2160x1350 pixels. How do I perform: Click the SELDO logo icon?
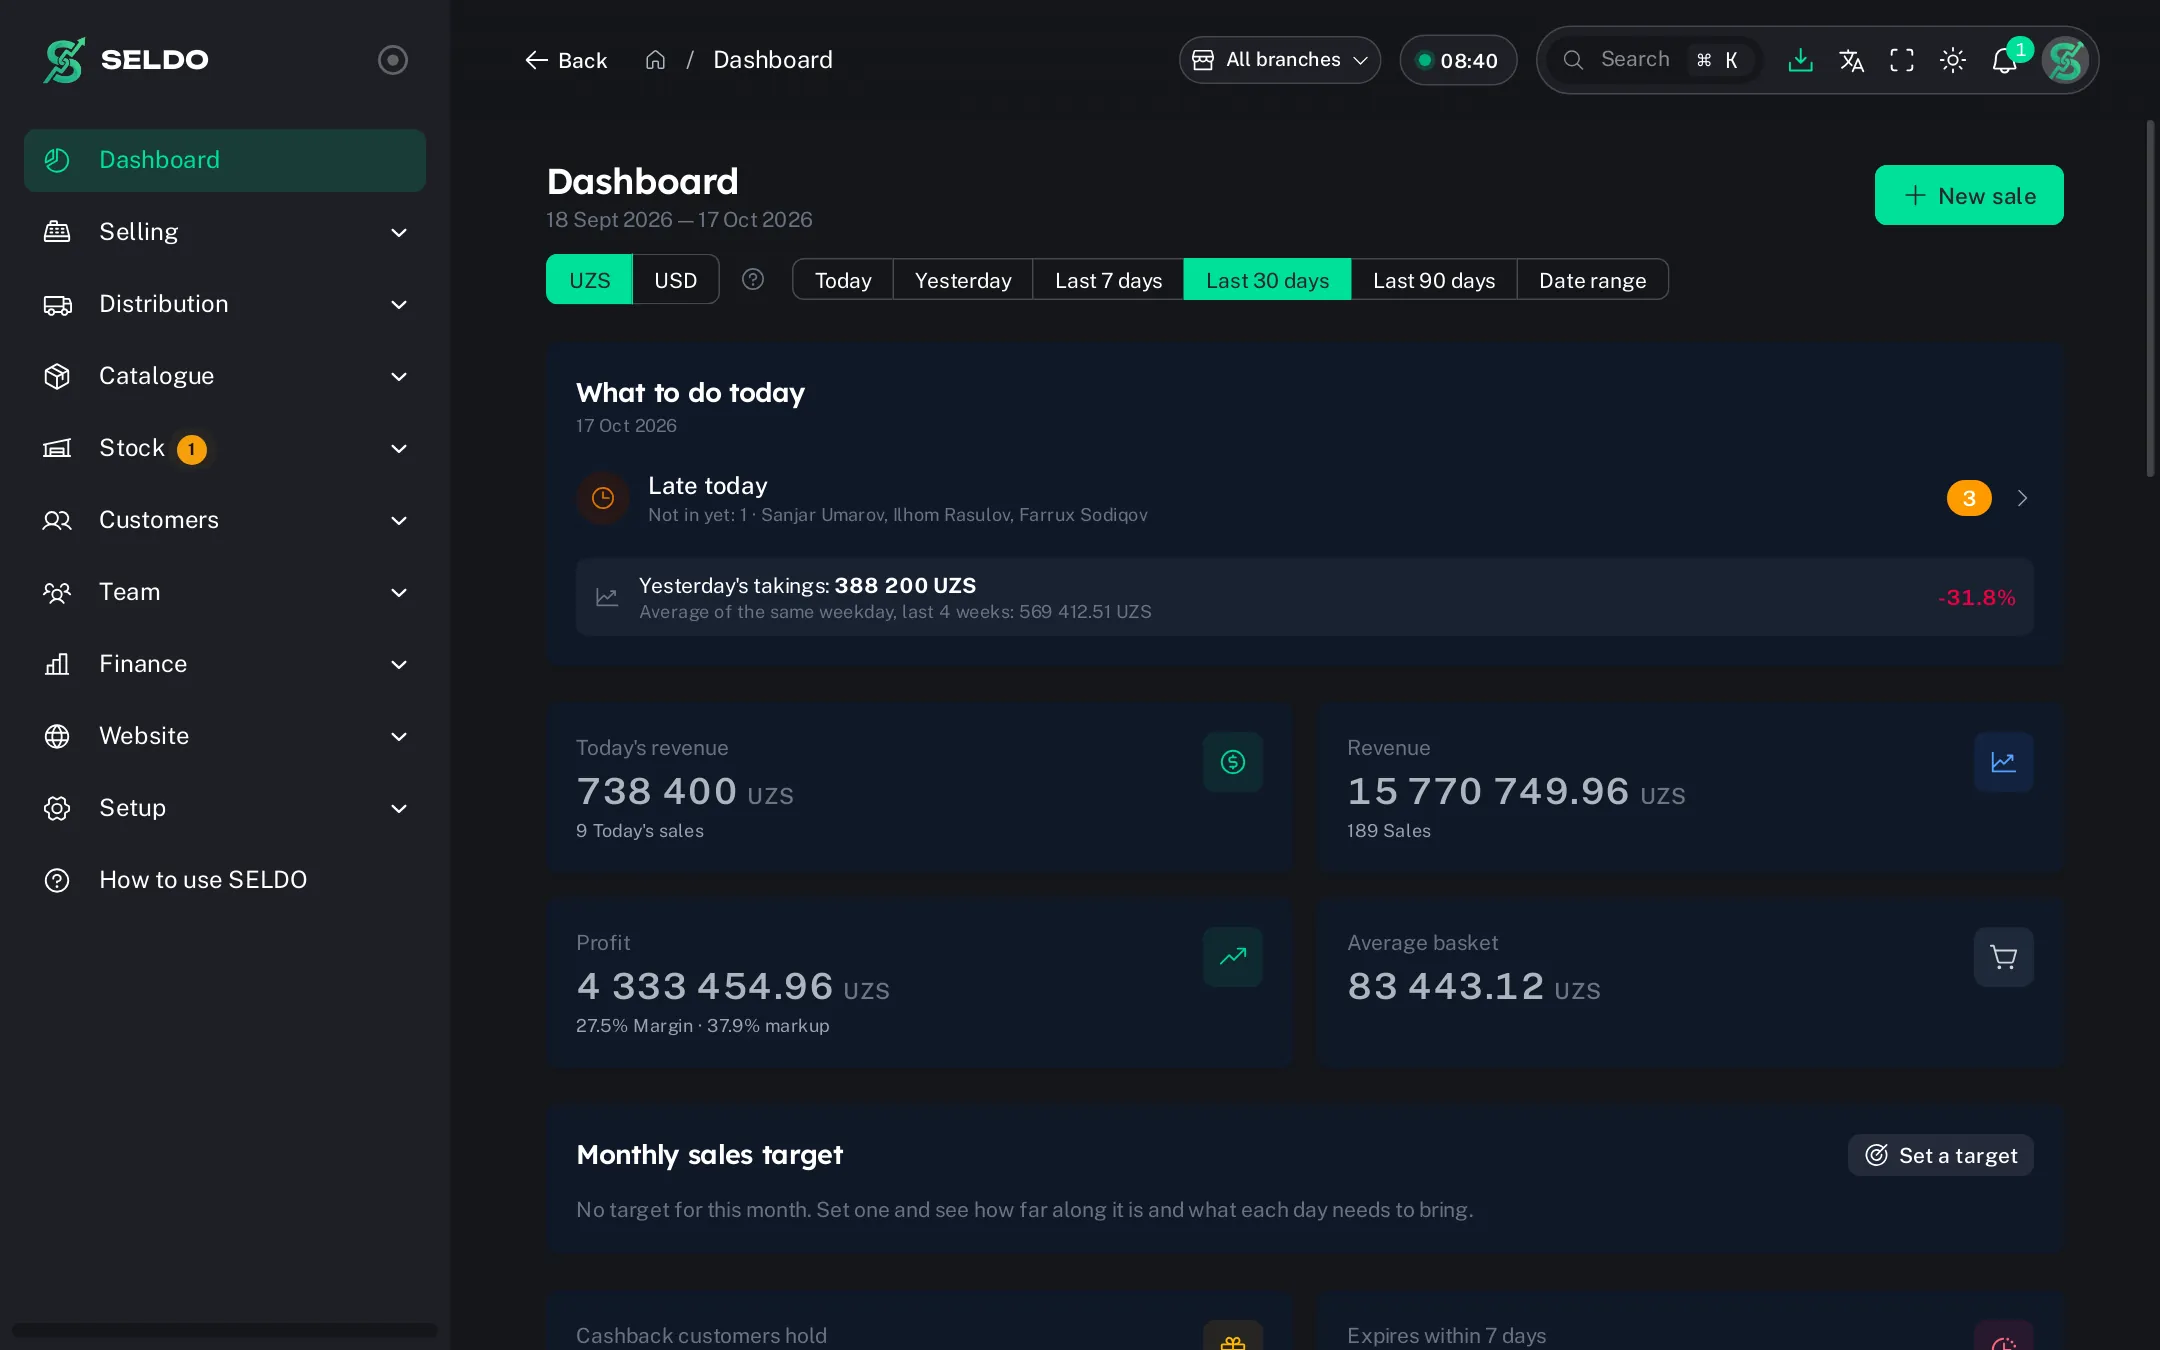point(64,60)
